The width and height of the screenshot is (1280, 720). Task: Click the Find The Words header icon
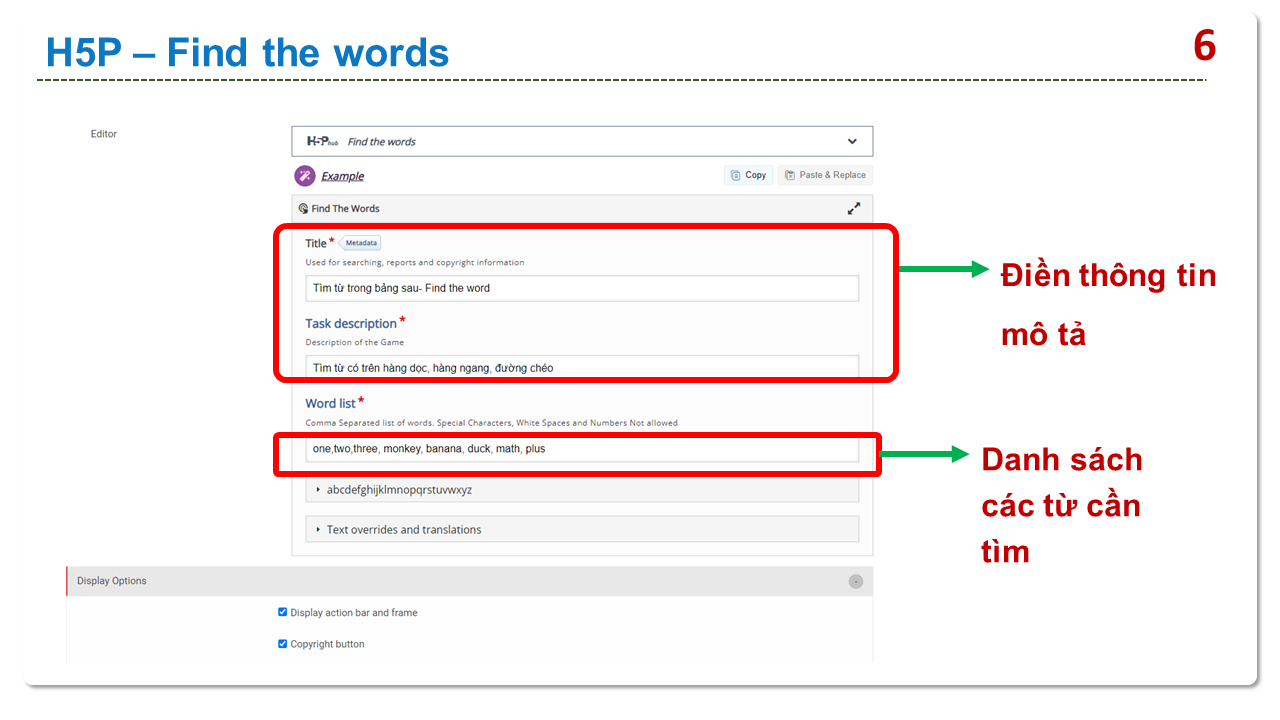pos(303,209)
